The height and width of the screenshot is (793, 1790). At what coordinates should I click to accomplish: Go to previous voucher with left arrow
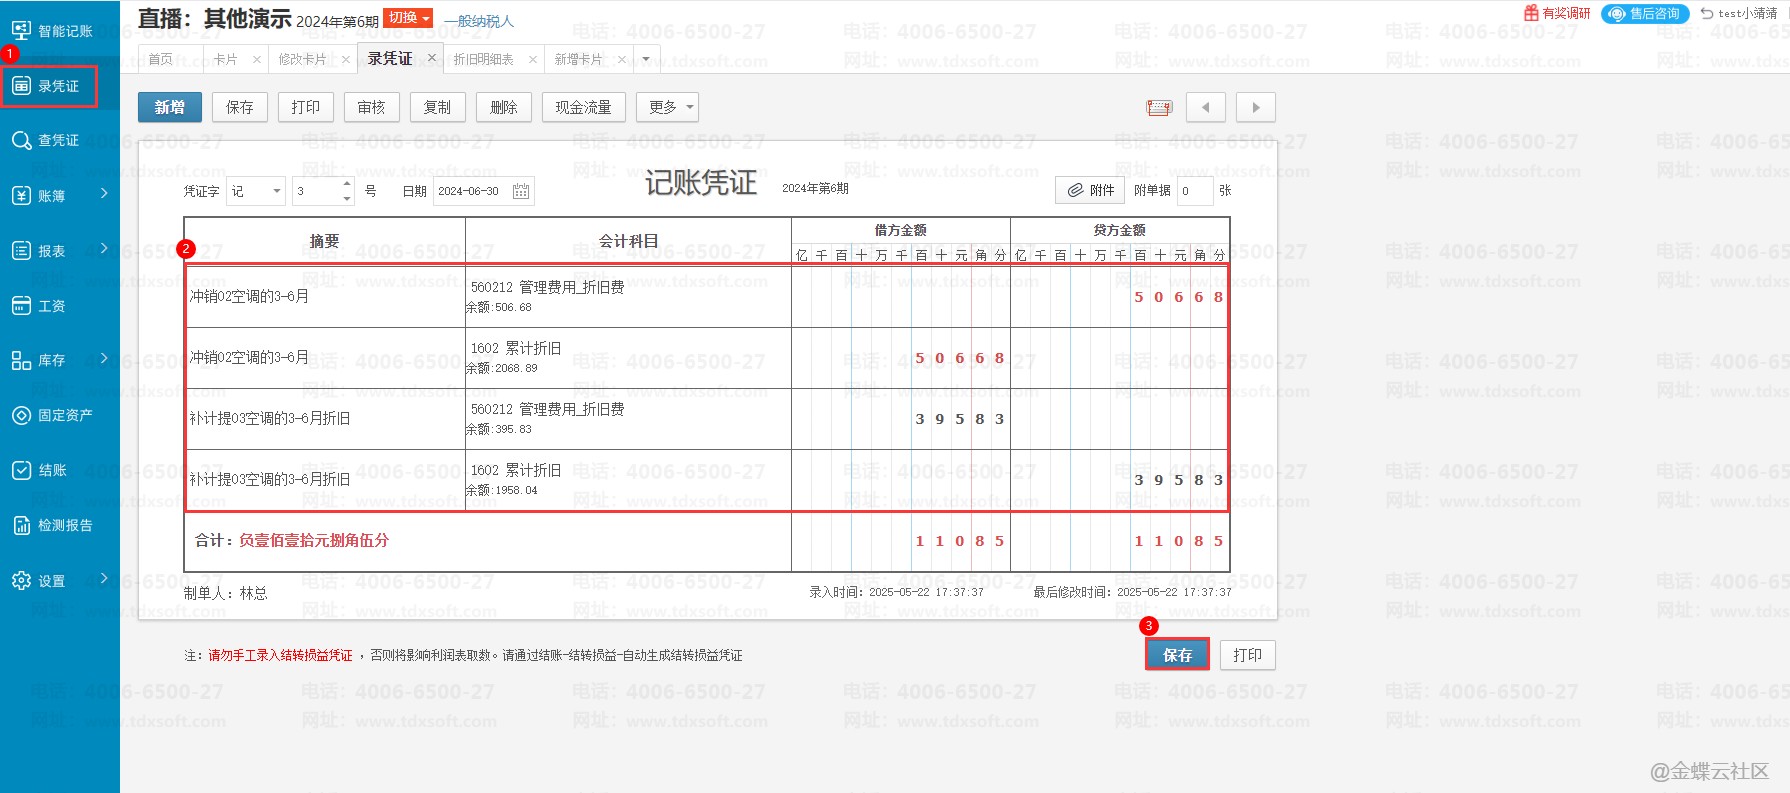point(1205,107)
